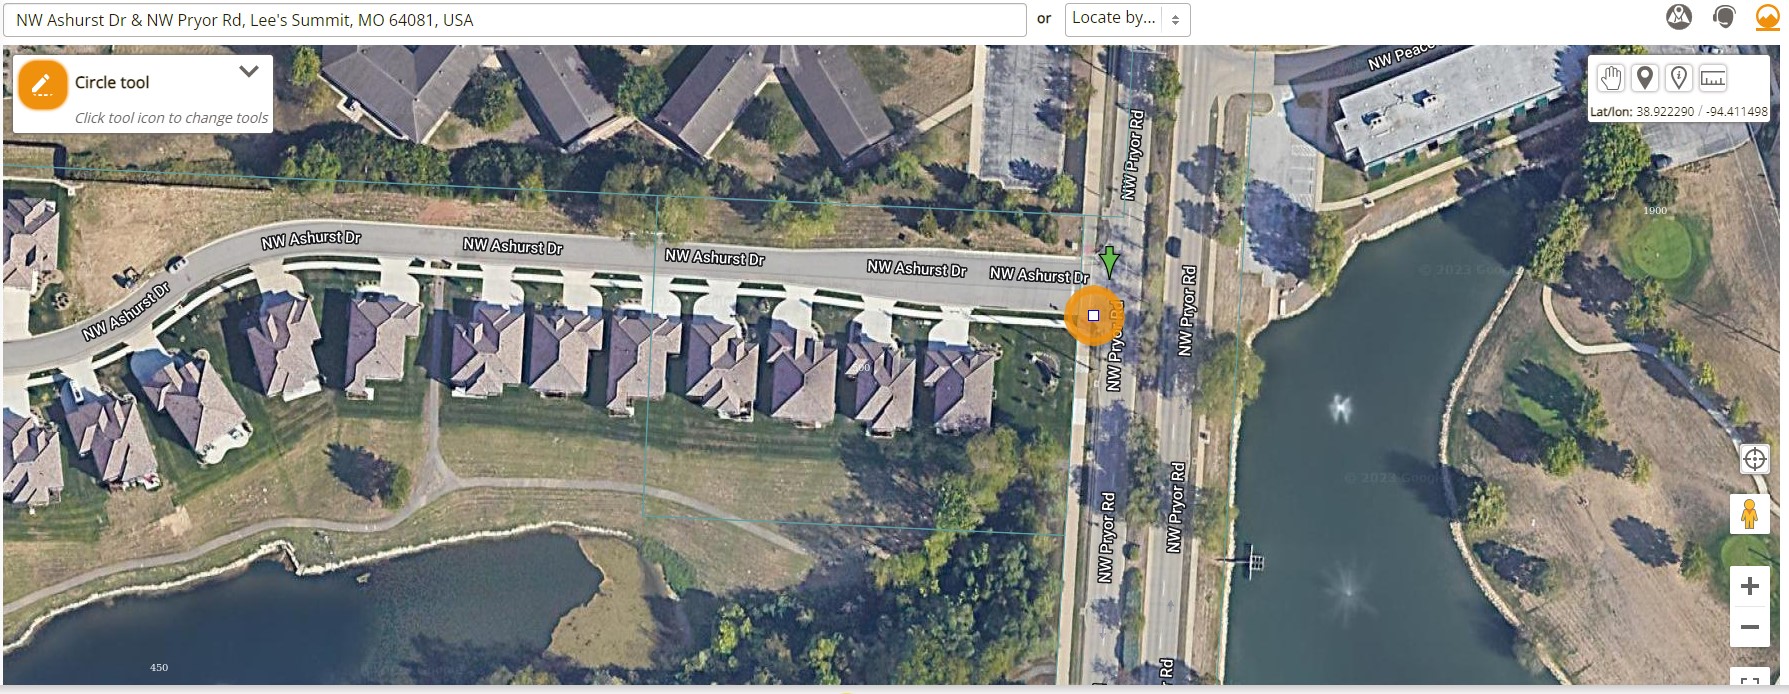Viewport: 1789px width, 694px height.
Task: Select the location pin marker tool
Action: tap(1645, 78)
